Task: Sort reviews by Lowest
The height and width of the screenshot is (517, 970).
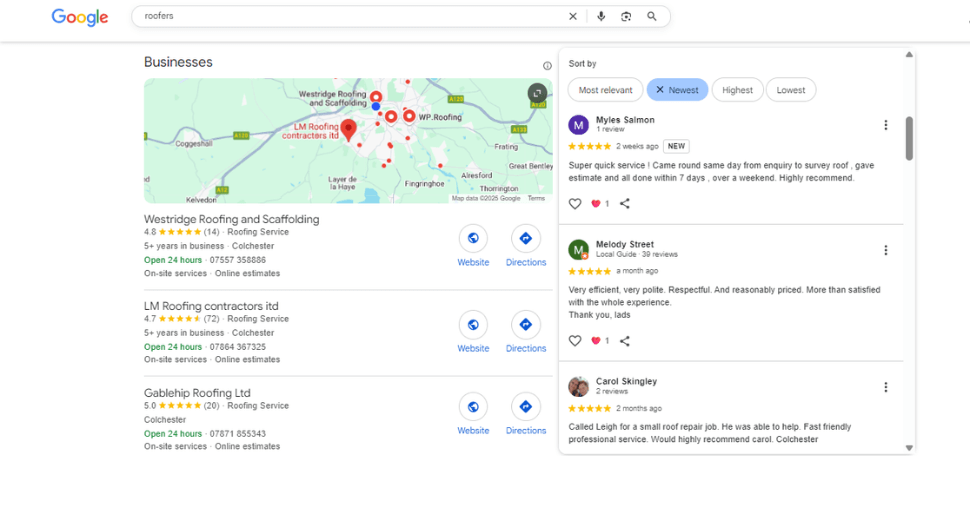Action: pyautogui.click(x=791, y=90)
